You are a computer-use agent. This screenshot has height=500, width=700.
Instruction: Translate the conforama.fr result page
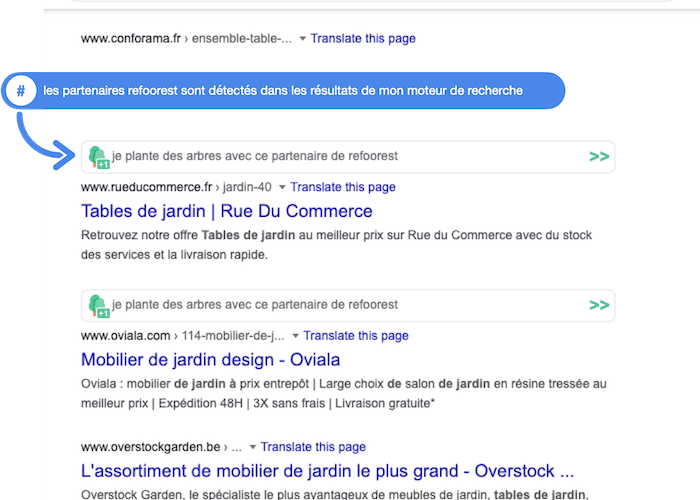click(x=363, y=38)
